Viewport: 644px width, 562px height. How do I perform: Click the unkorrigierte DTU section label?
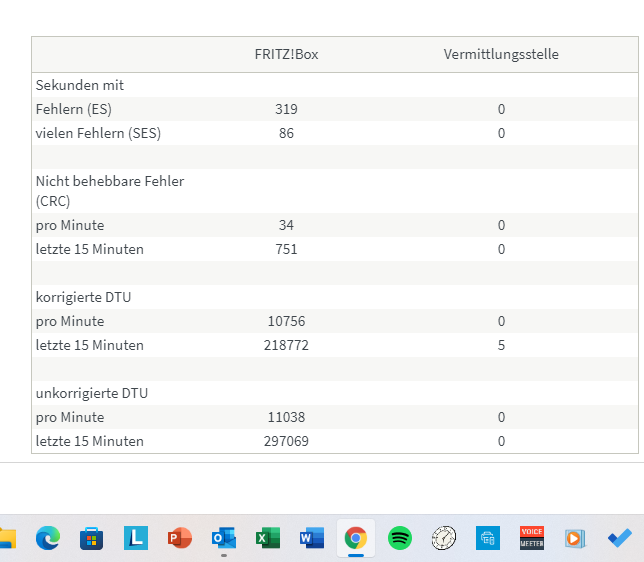(x=92, y=394)
